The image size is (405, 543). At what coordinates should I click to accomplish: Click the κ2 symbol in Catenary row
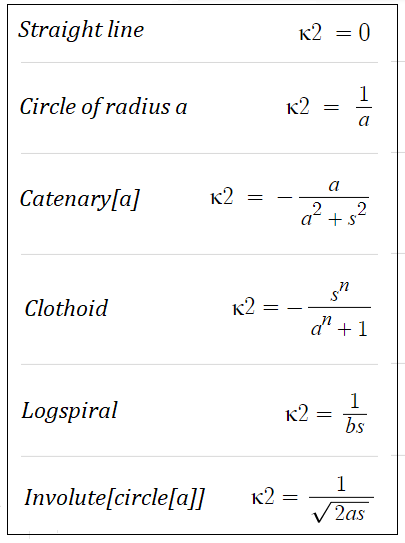pyautogui.click(x=222, y=198)
